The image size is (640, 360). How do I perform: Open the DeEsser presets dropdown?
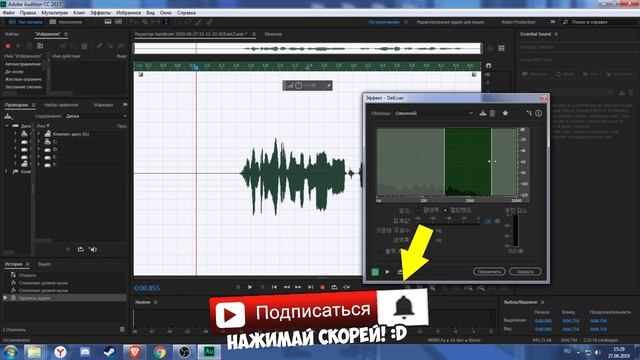[x=434, y=113]
